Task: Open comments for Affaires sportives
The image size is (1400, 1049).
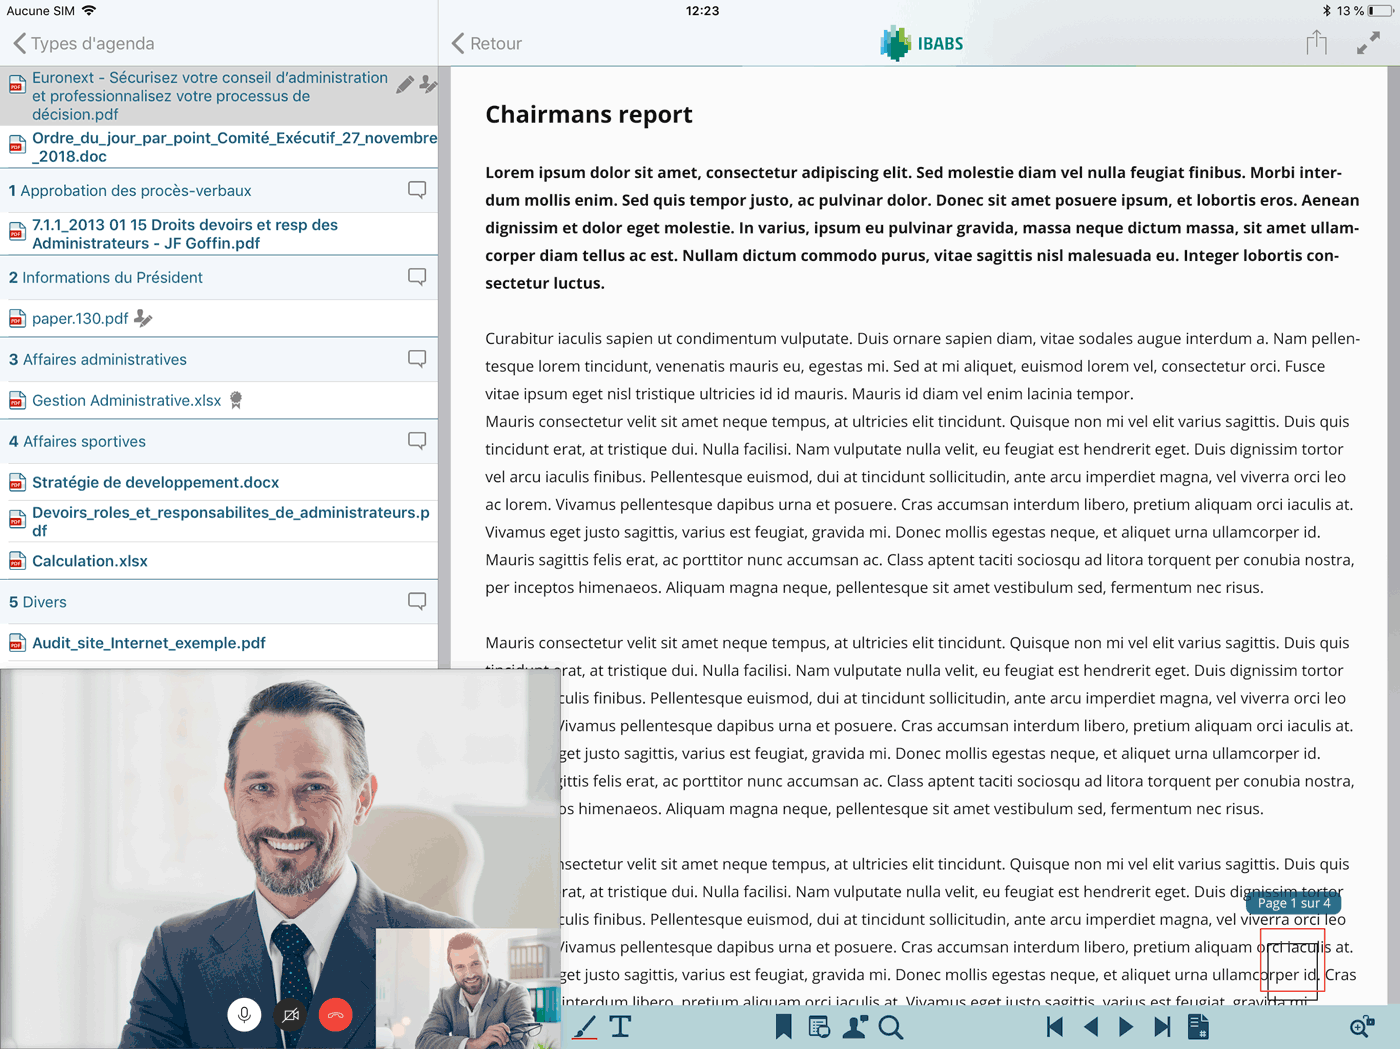Action: (417, 441)
